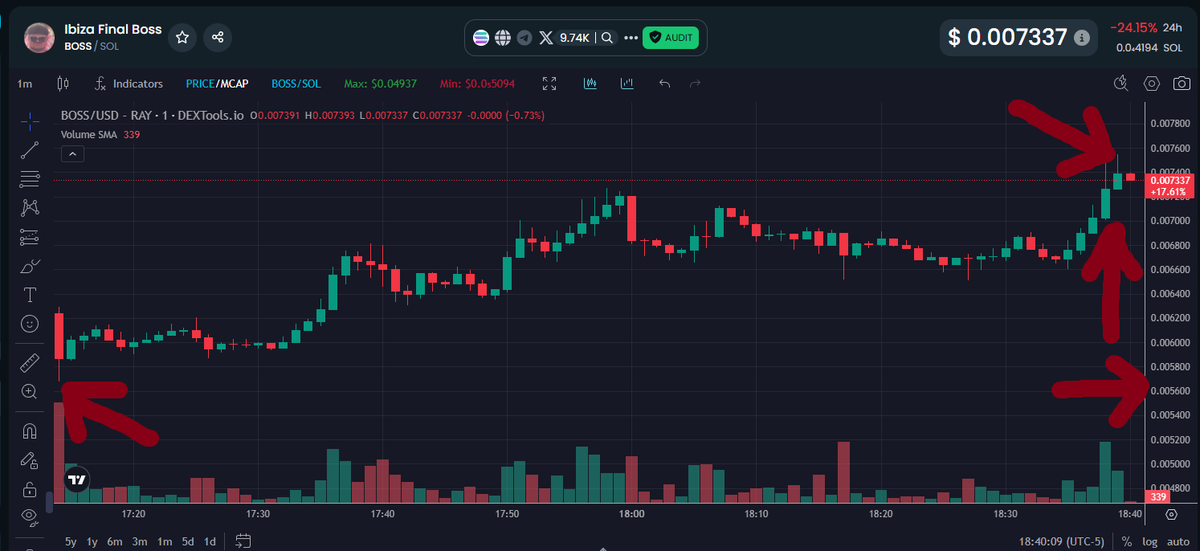Open the Telegram link icon
Image resolution: width=1200 pixels, height=551 pixels.
[524, 38]
